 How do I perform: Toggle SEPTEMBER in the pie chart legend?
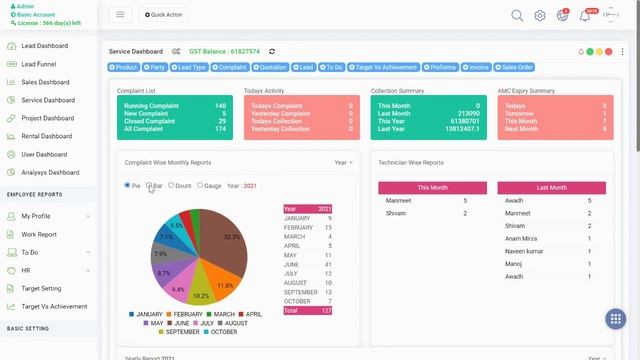click(179, 332)
